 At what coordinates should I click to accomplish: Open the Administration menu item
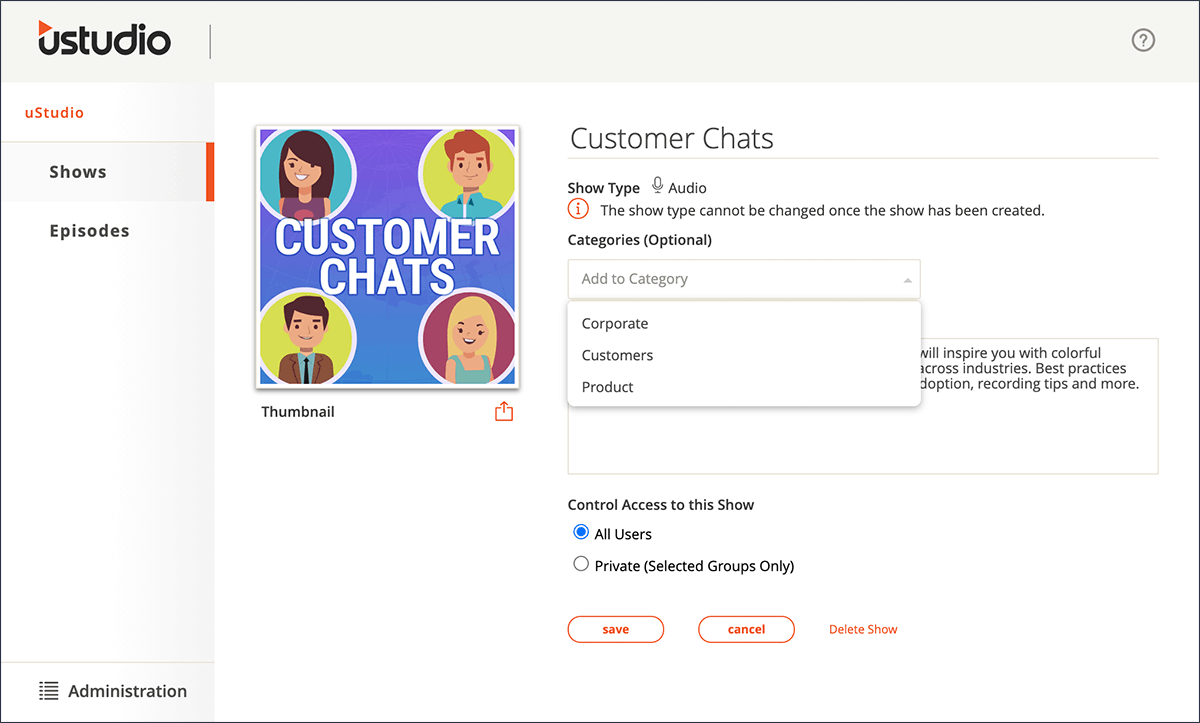click(x=127, y=691)
